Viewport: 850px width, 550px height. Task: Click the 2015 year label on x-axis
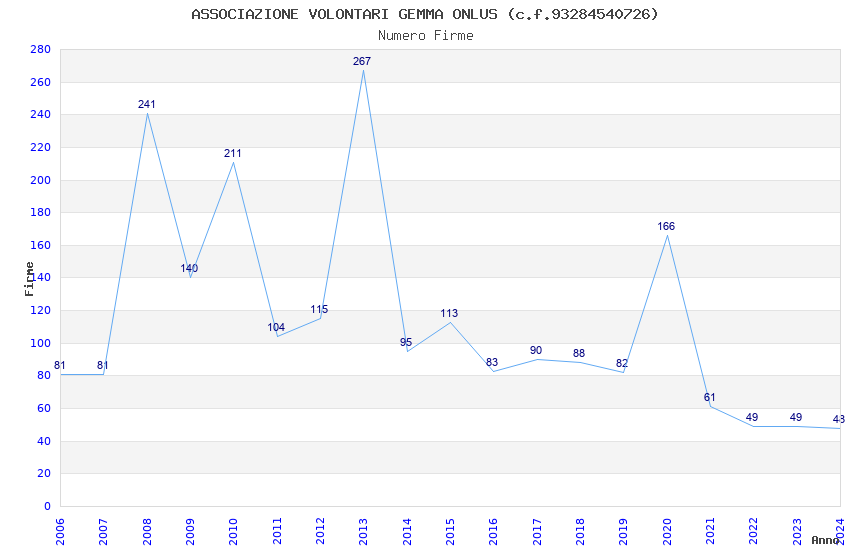pyautogui.click(x=450, y=532)
